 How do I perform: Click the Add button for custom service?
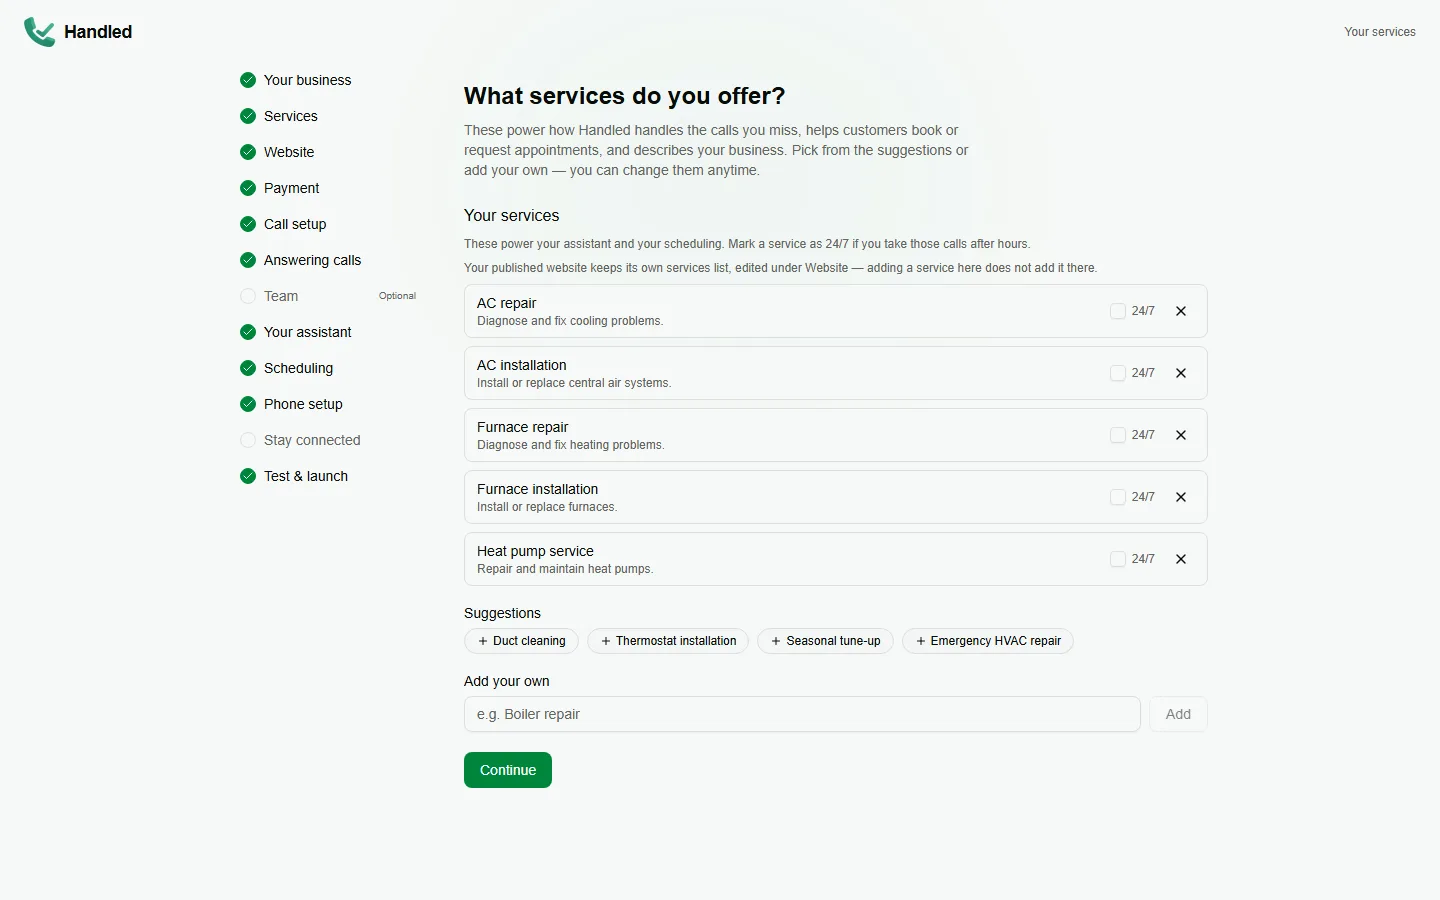1178,714
